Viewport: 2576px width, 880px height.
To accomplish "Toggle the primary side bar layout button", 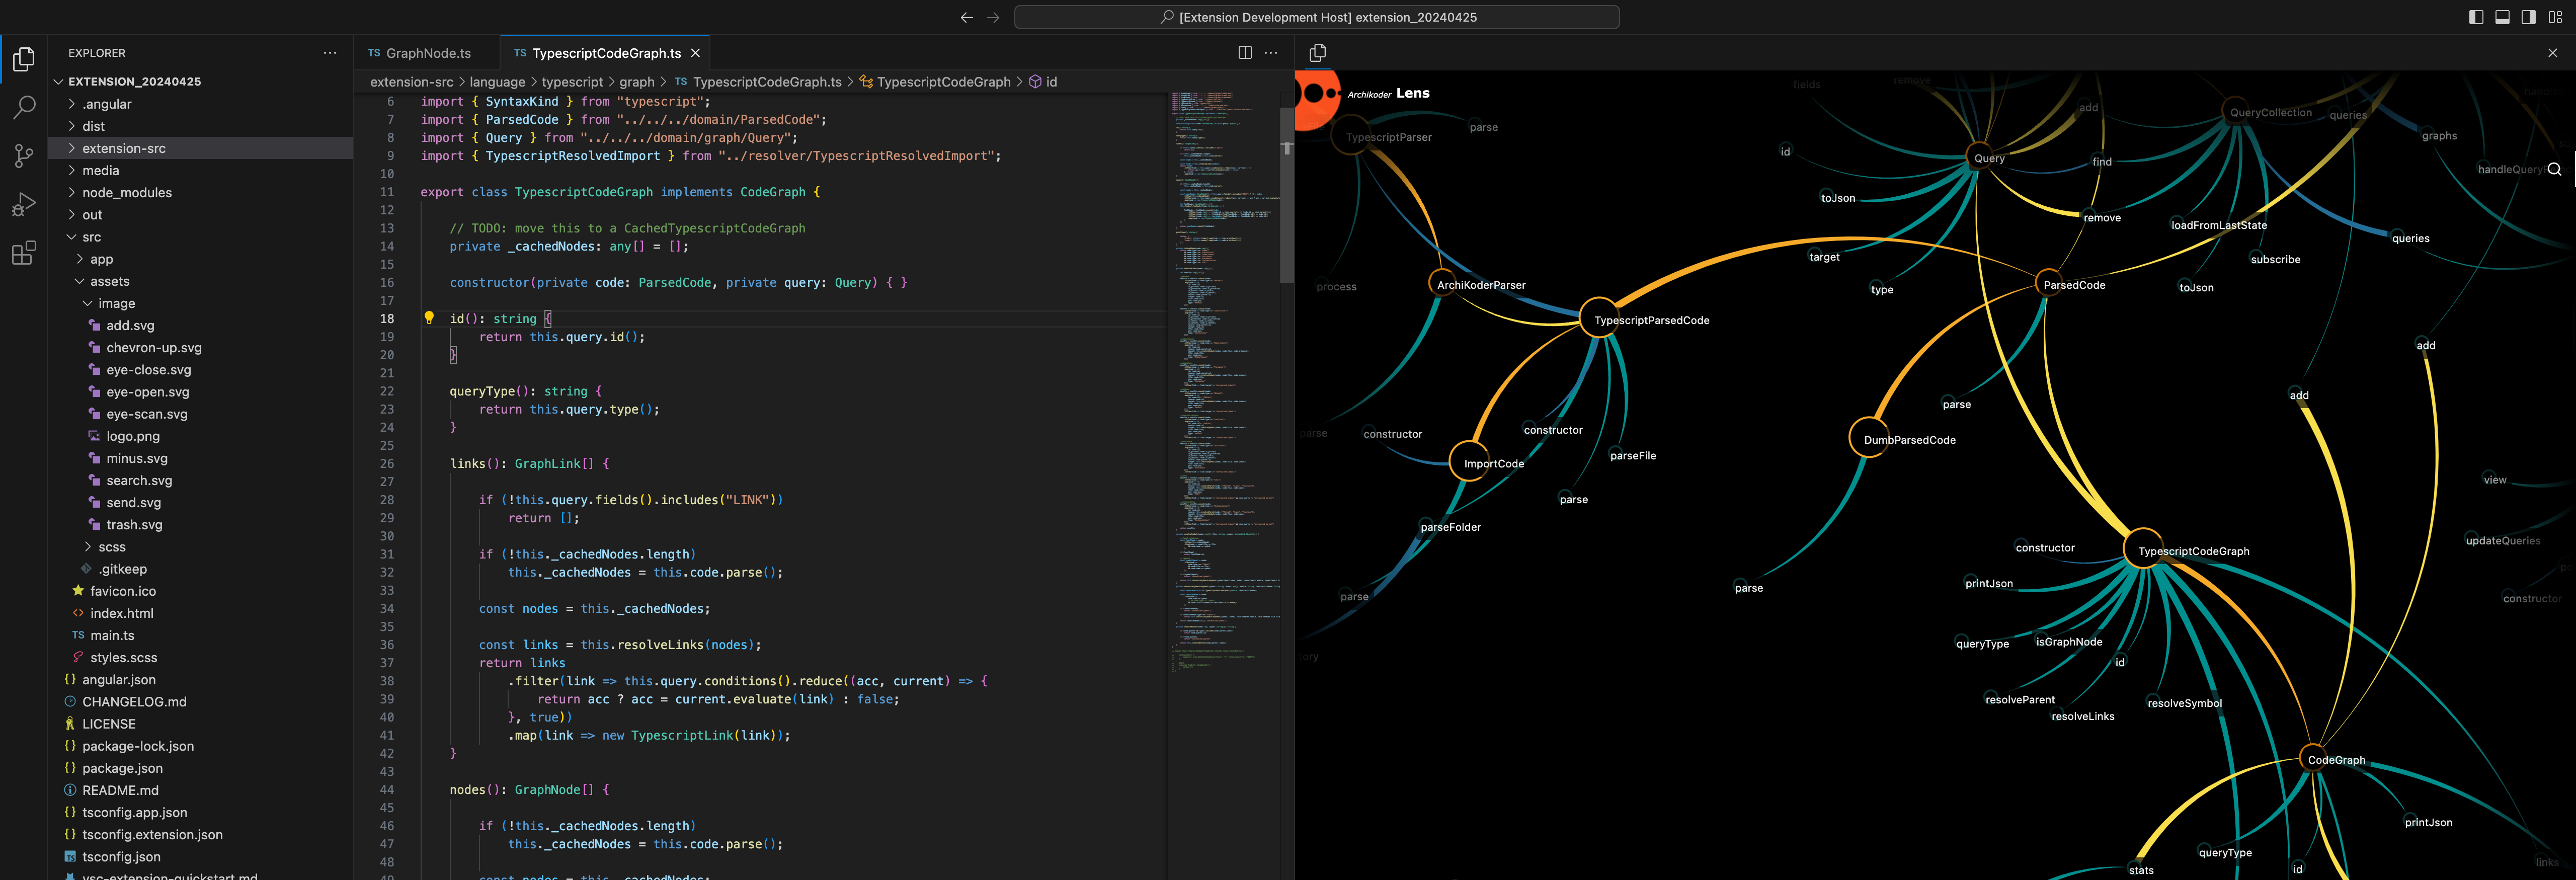I will (2476, 17).
